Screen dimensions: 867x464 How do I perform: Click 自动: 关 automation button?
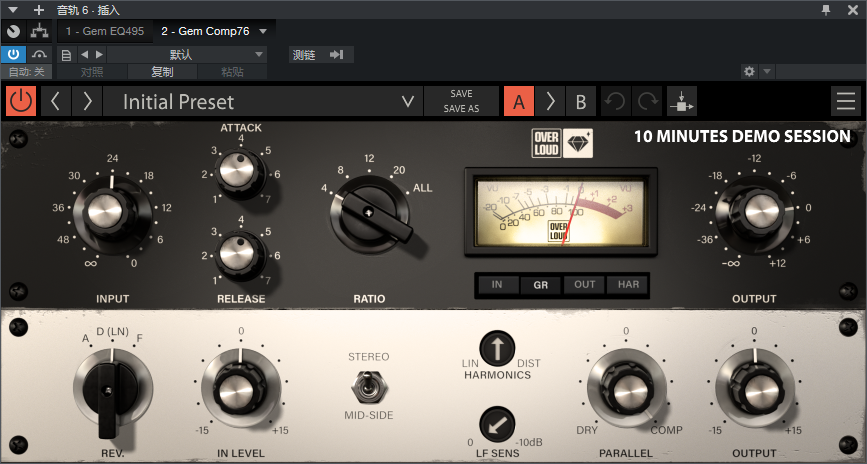tap(27, 72)
